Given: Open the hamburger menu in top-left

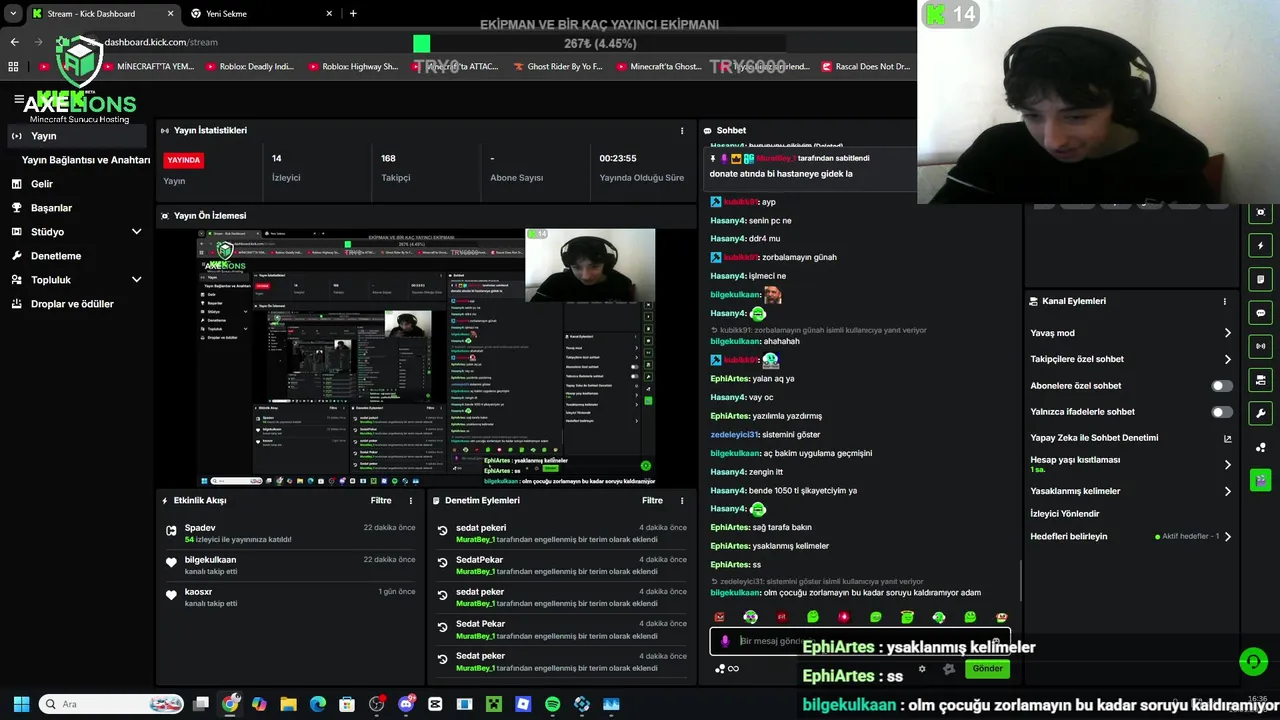Looking at the screenshot, I should tap(19, 99).
